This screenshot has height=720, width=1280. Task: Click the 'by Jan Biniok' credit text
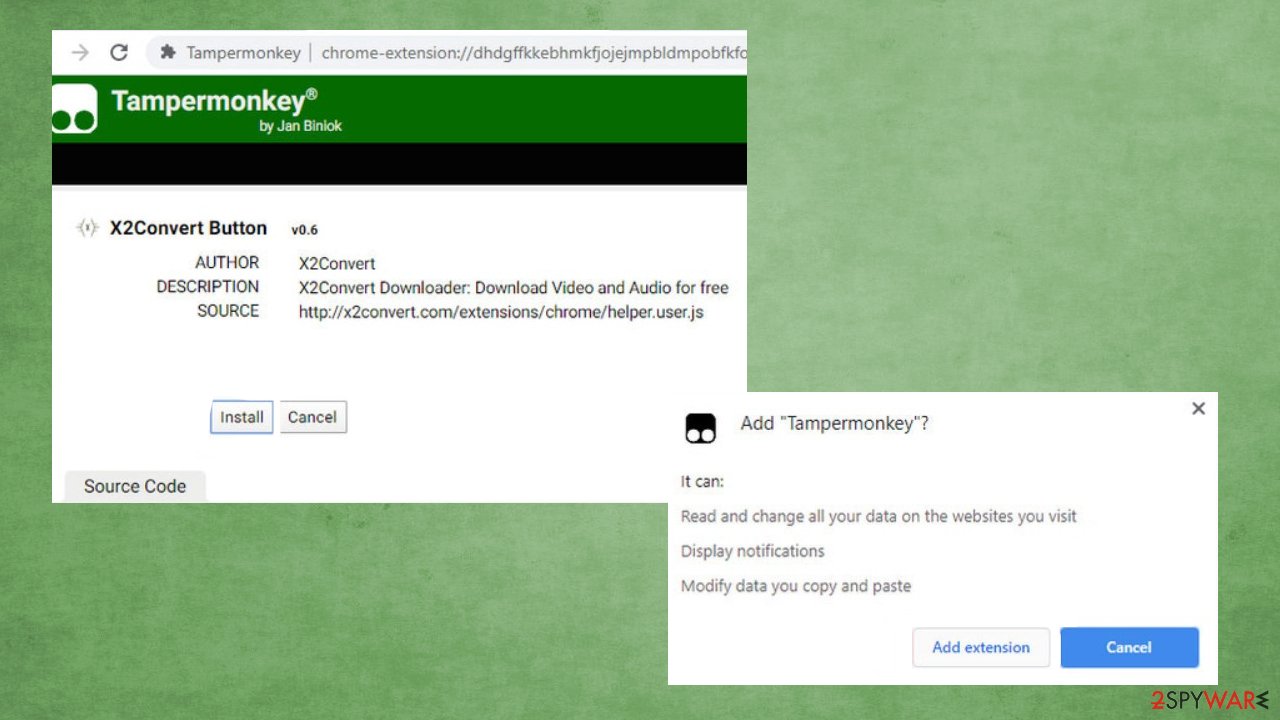(301, 126)
